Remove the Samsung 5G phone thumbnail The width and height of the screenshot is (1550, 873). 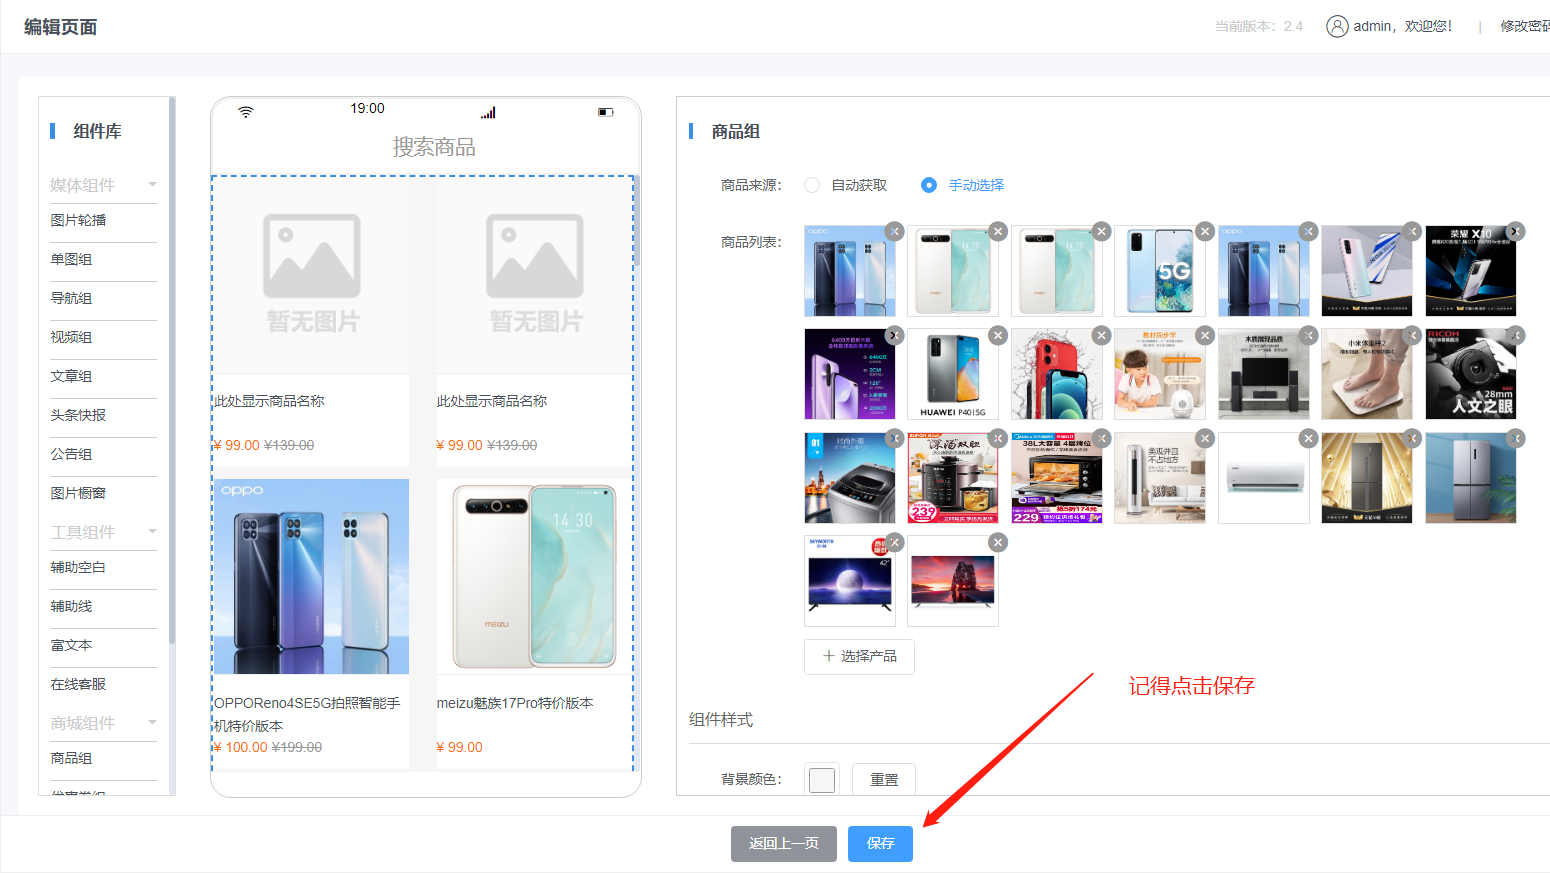click(1205, 232)
